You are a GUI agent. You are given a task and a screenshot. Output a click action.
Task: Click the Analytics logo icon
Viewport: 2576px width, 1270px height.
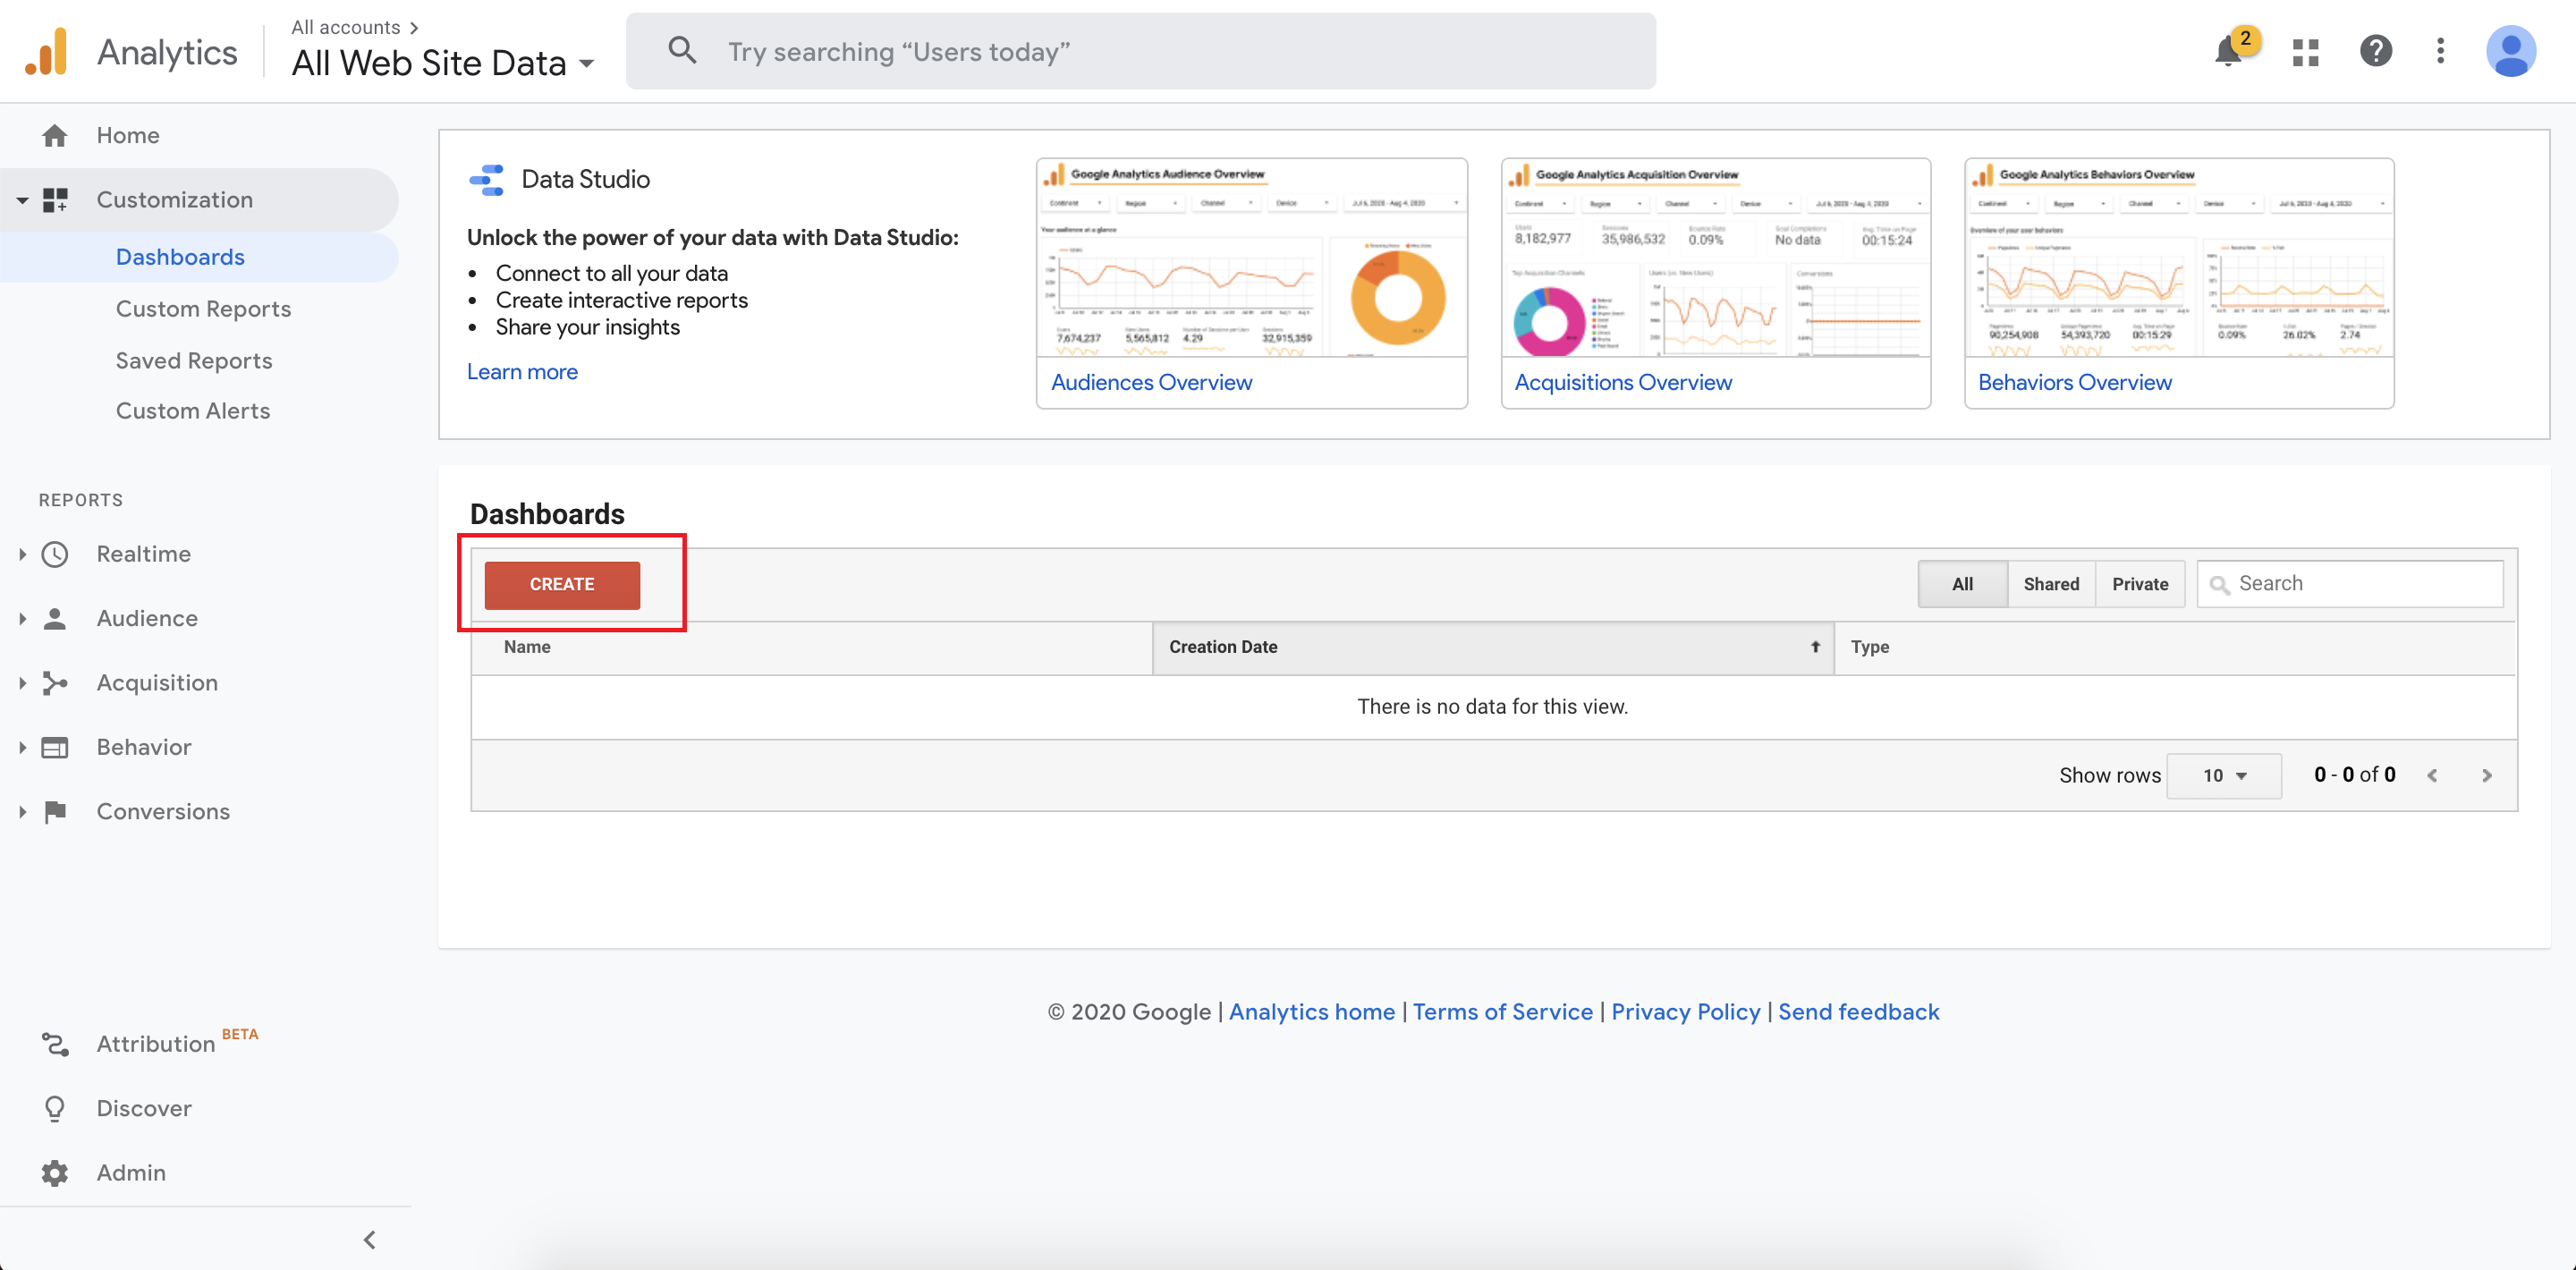coord(46,51)
